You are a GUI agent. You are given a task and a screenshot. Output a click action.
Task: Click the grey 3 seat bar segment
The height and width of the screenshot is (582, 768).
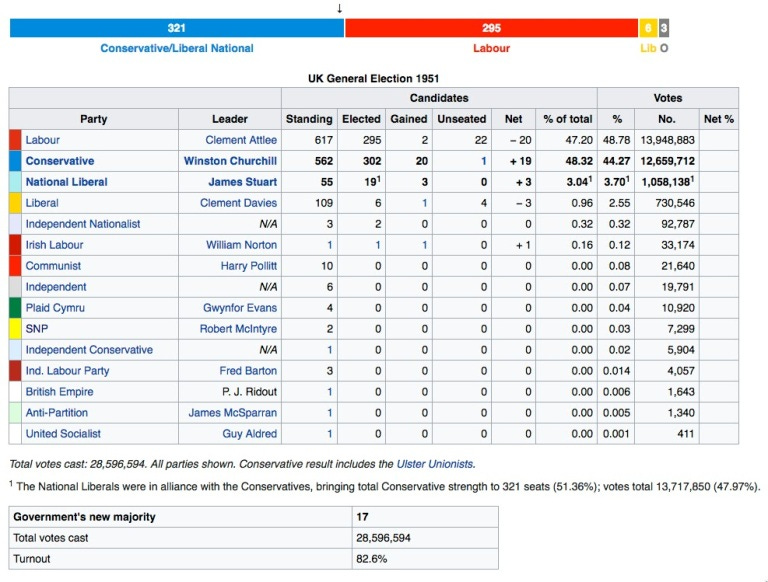pyautogui.click(x=664, y=28)
